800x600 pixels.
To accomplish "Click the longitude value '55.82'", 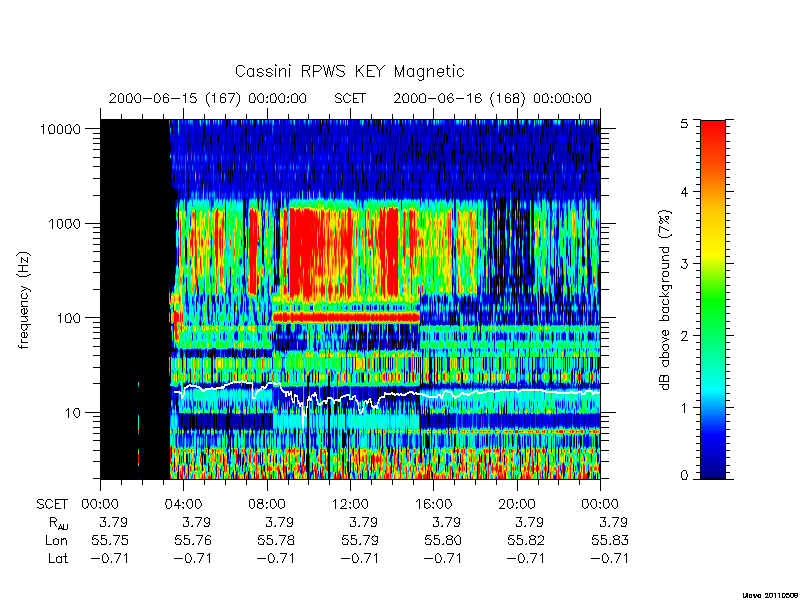I will 526,540.
